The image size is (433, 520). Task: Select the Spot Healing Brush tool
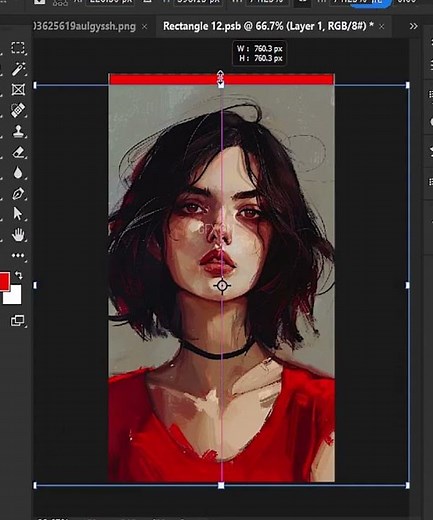tap(18, 110)
